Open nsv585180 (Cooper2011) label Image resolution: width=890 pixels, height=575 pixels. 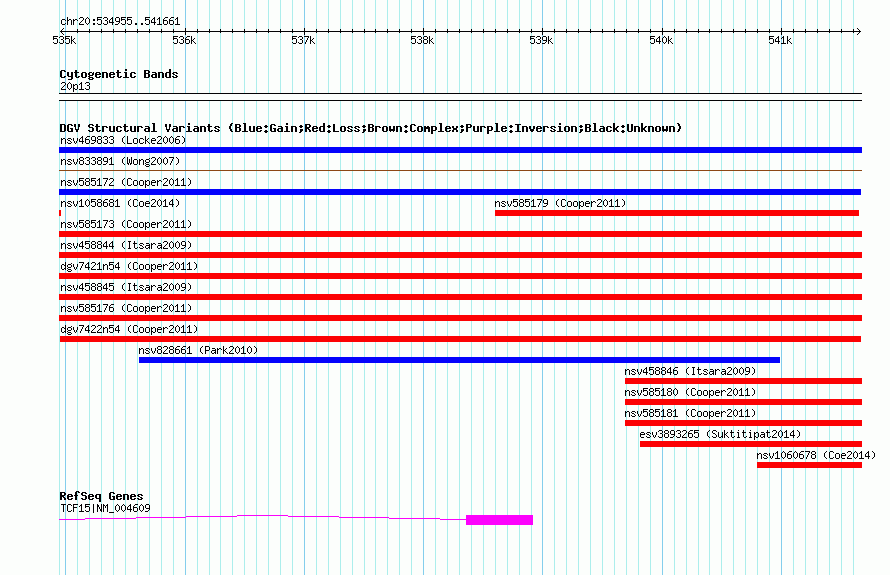[x=690, y=392]
